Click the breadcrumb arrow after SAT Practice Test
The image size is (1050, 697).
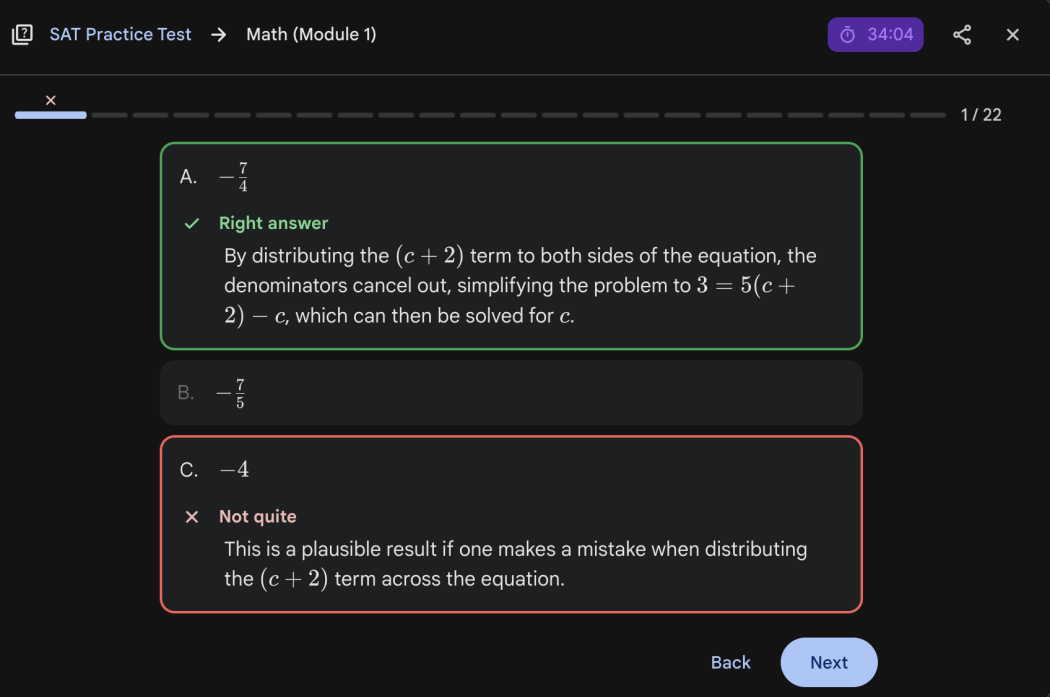(x=217, y=33)
